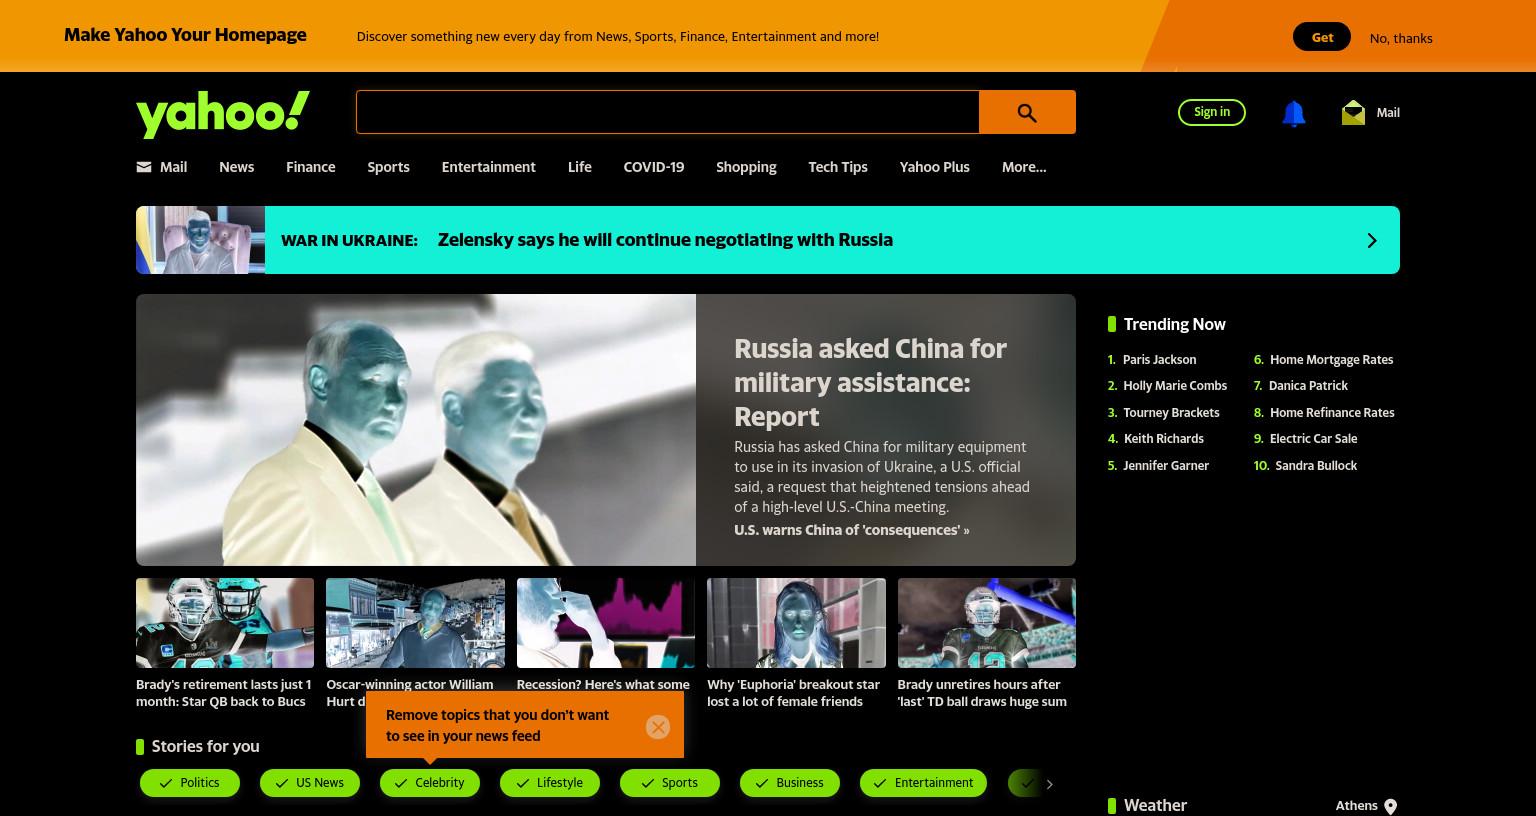1536x816 pixels.
Task: Open the 'Euphoria' breakout star thumbnail
Action: pyautogui.click(x=796, y=623)
